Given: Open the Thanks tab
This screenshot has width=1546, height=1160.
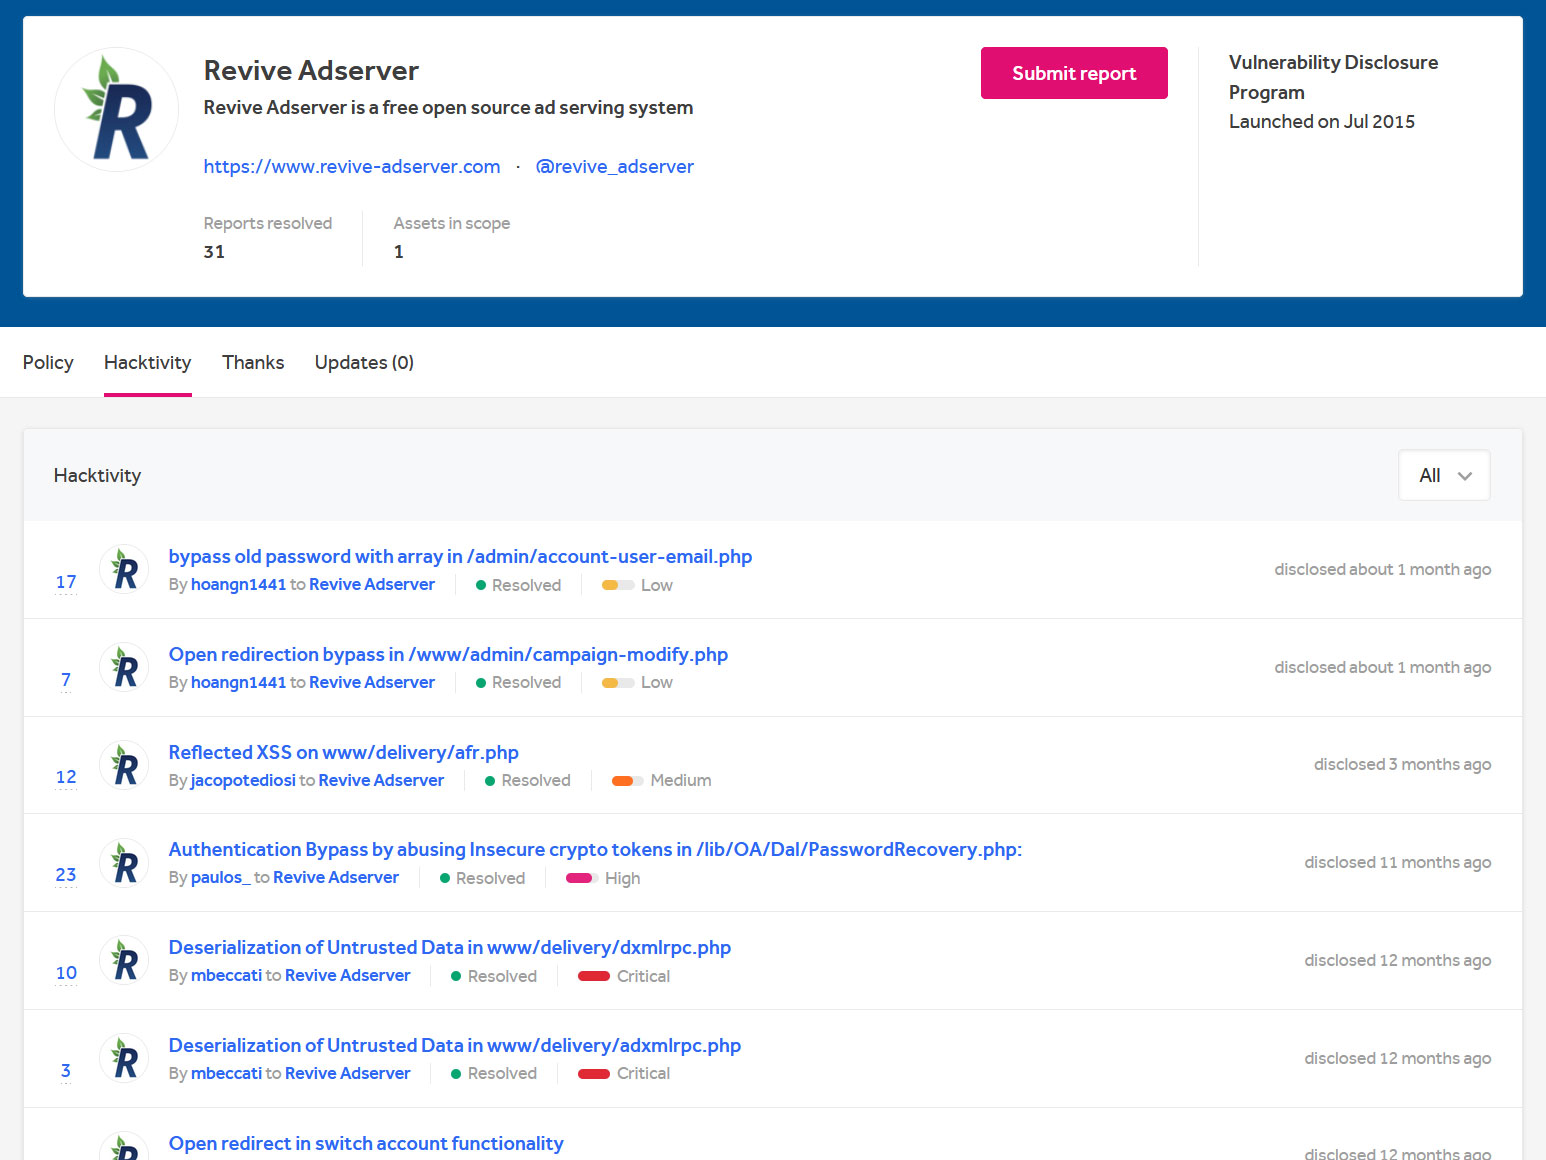Looking at the screenshot, I should click(253, 362).
